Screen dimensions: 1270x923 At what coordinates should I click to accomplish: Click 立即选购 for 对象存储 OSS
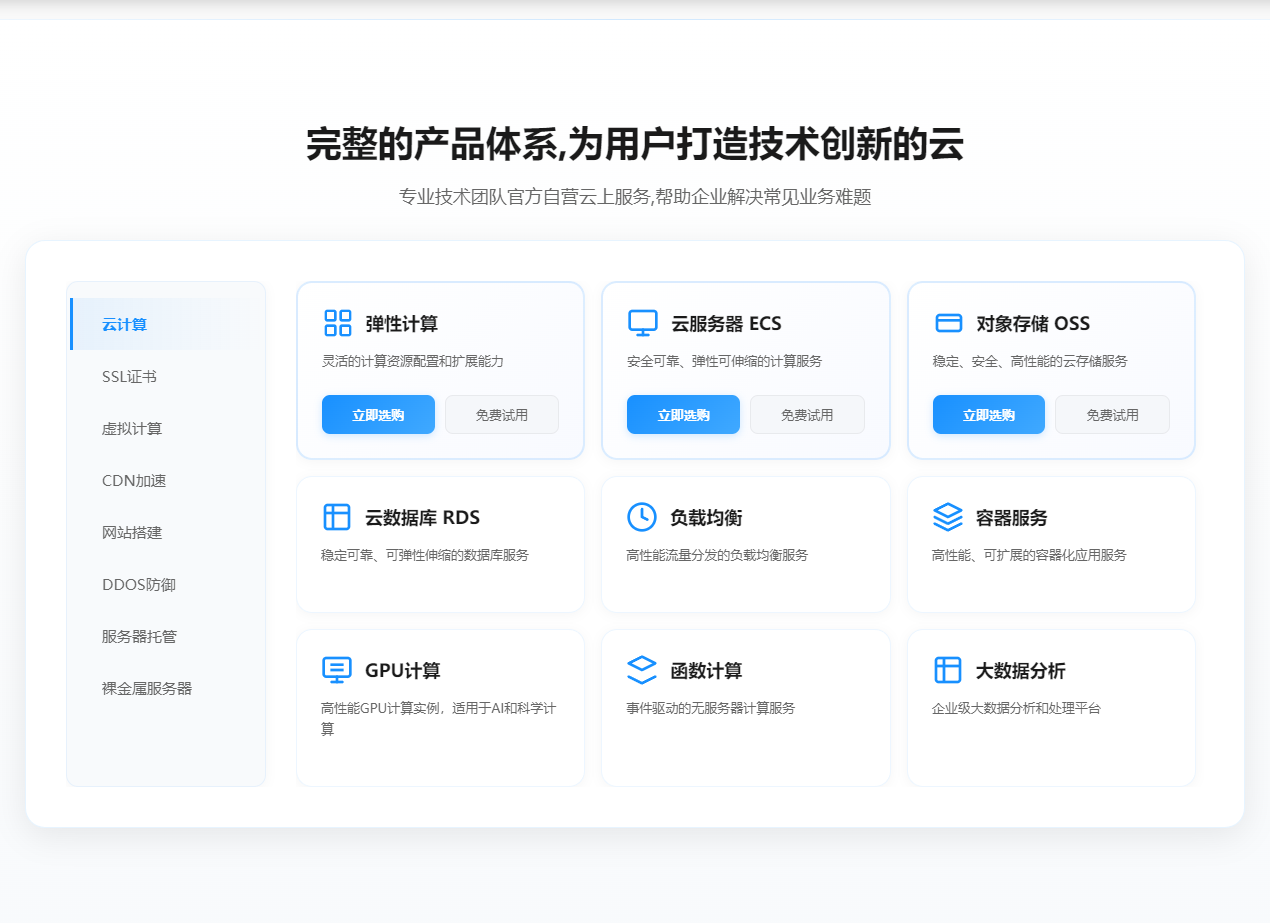pyautogui.click(x=988, y=414)
